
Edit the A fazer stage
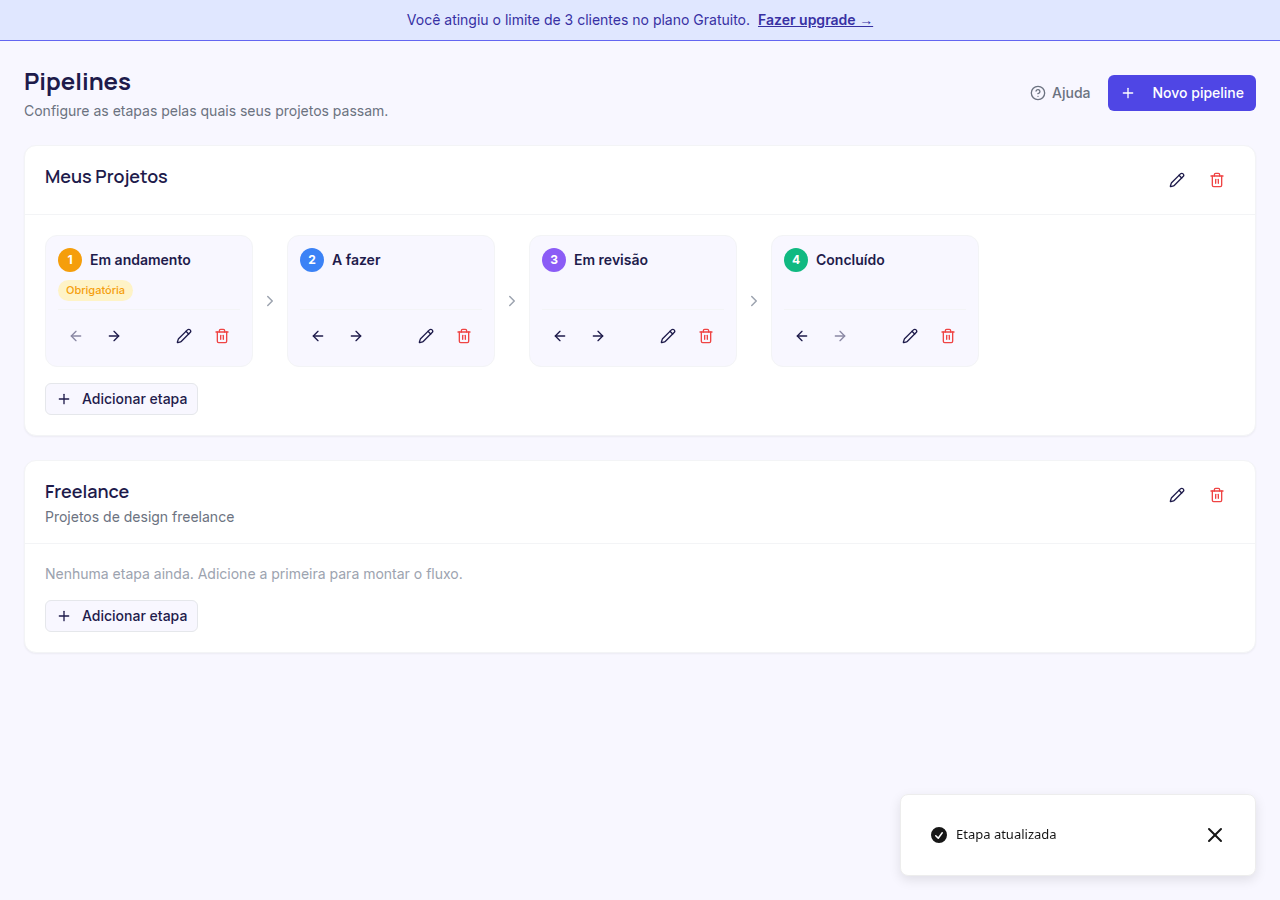coord(426,336)
